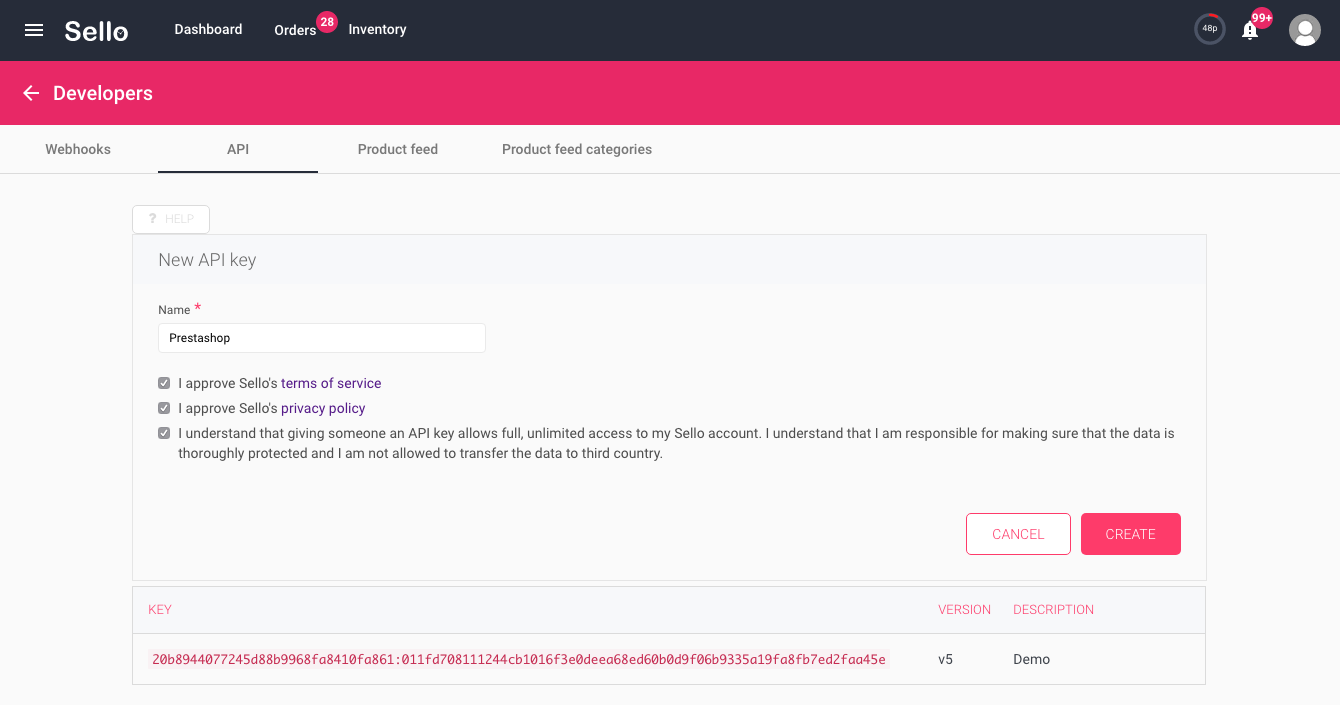Open the privacy policy link
Screen dimensions: 1340x705
(x=323, y=408)
